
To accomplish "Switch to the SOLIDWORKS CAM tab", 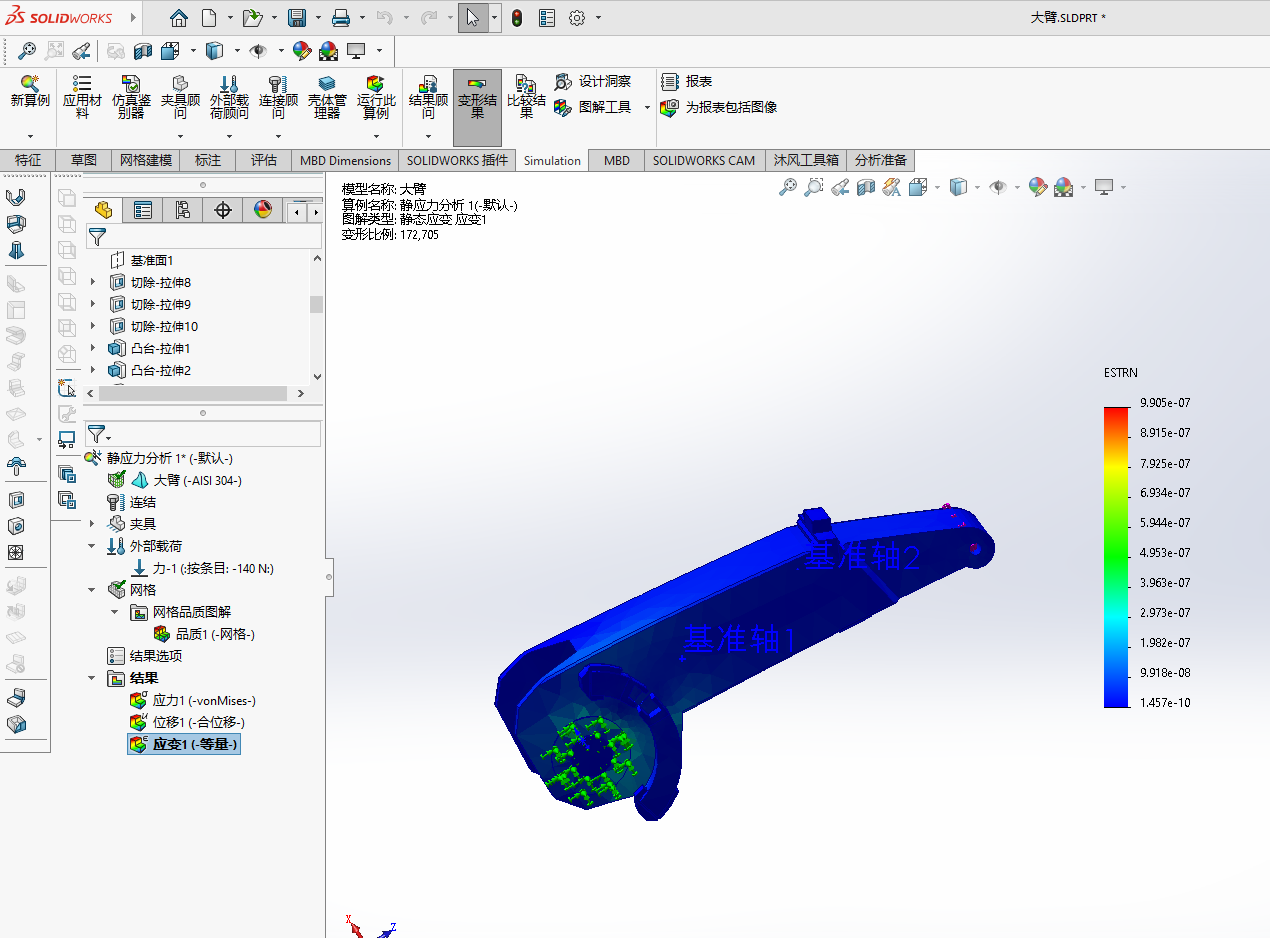I will pyautogui.click(x=704, y=160).
